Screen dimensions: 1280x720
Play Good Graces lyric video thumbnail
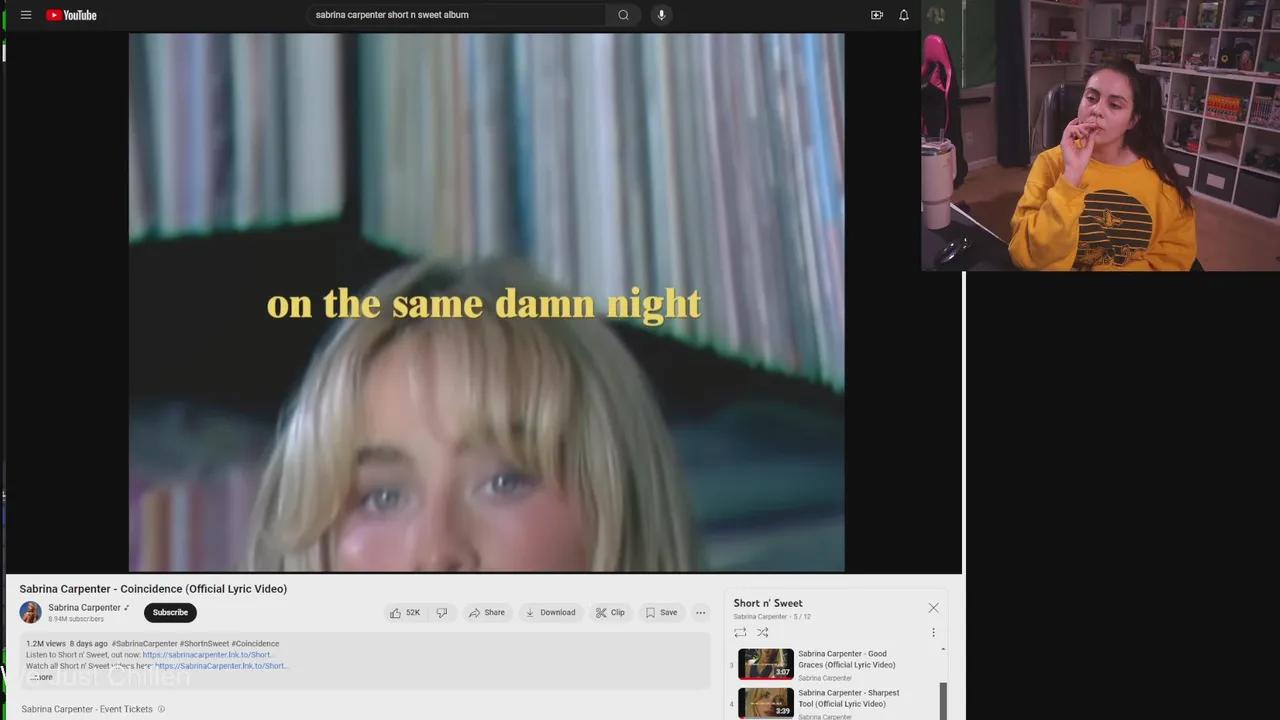pyautogui.click(x=766, y=664)
